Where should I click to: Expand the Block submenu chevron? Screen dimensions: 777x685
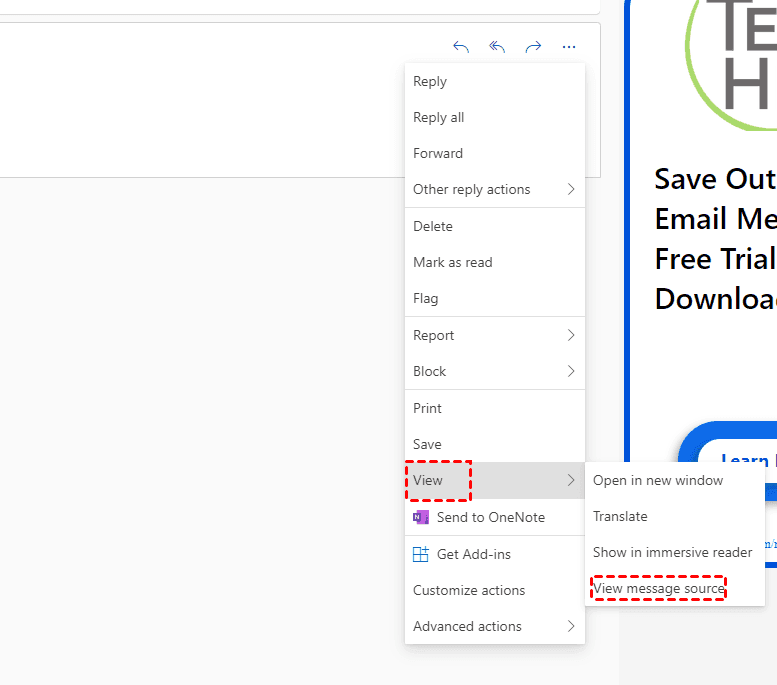pos(571,371)
